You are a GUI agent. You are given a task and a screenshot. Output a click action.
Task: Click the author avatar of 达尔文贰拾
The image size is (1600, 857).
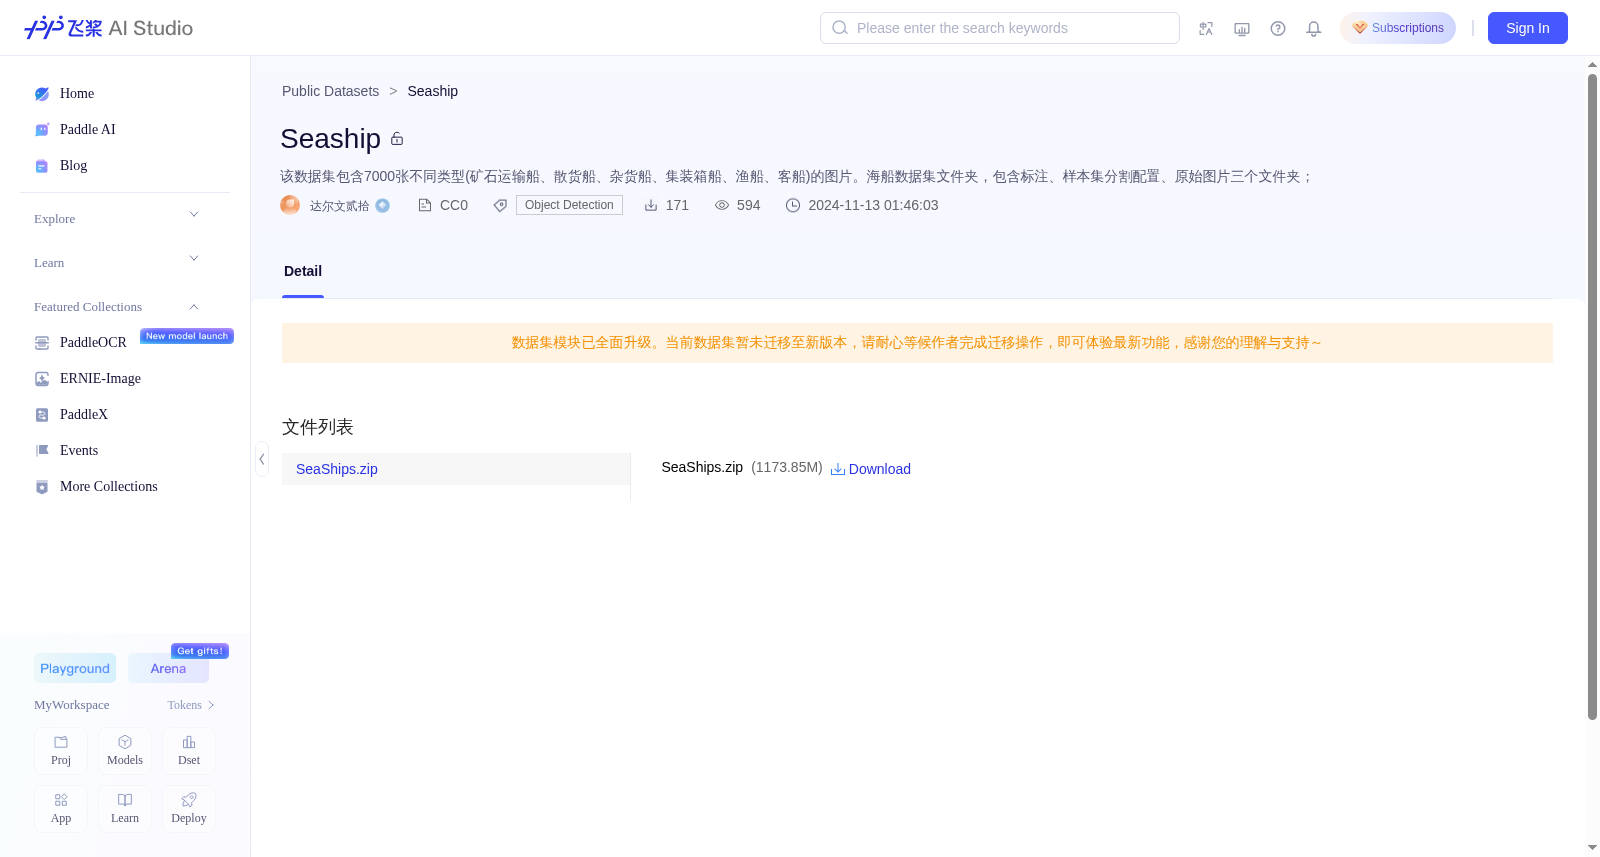tap(290, 205)
